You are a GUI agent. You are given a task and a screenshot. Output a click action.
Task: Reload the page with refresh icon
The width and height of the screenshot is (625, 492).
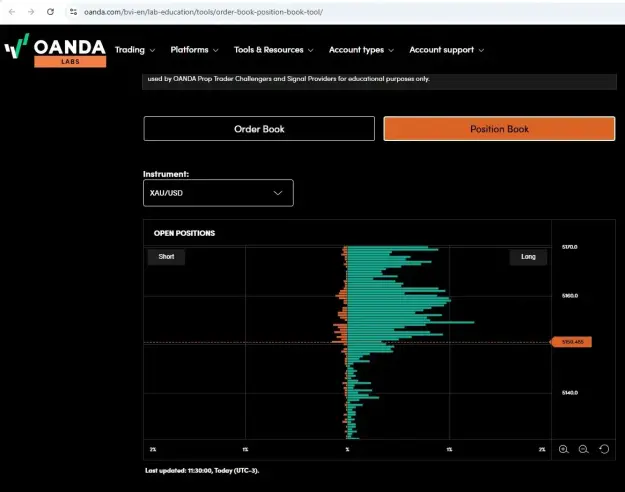point(50,12)
